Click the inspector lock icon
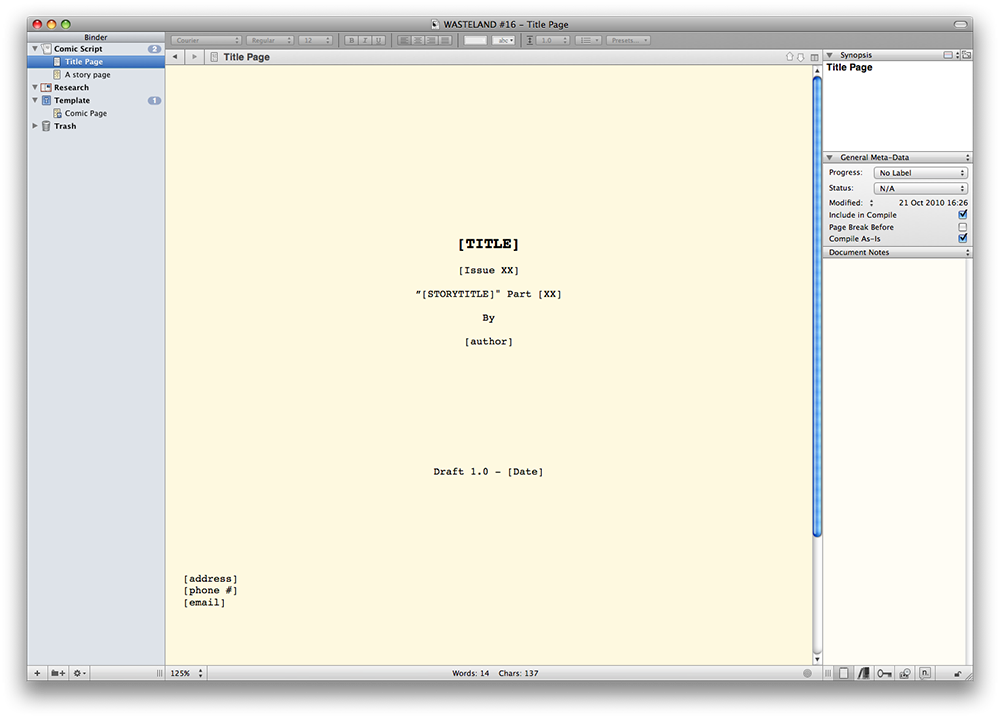Viewport: 1000px width, 718px height. click(957, 674)
